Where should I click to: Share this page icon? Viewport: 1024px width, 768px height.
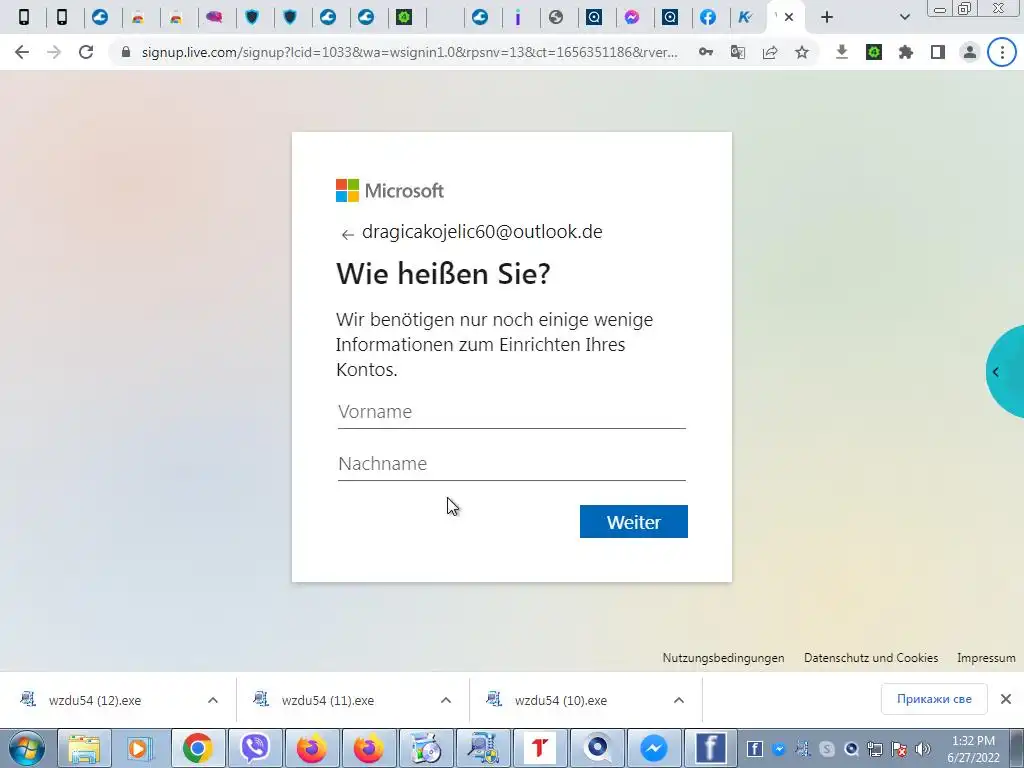(770, 52)
